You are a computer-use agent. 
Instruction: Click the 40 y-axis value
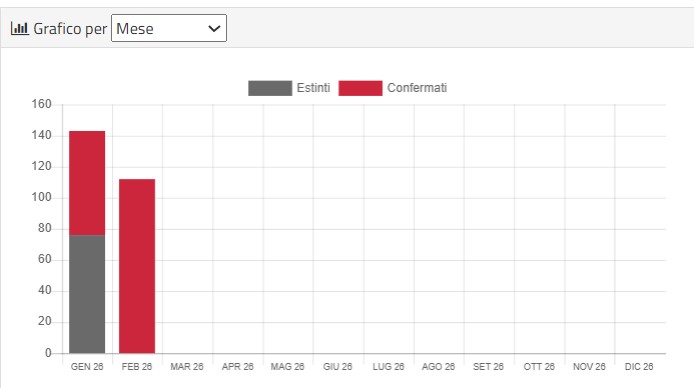[45, 290]
